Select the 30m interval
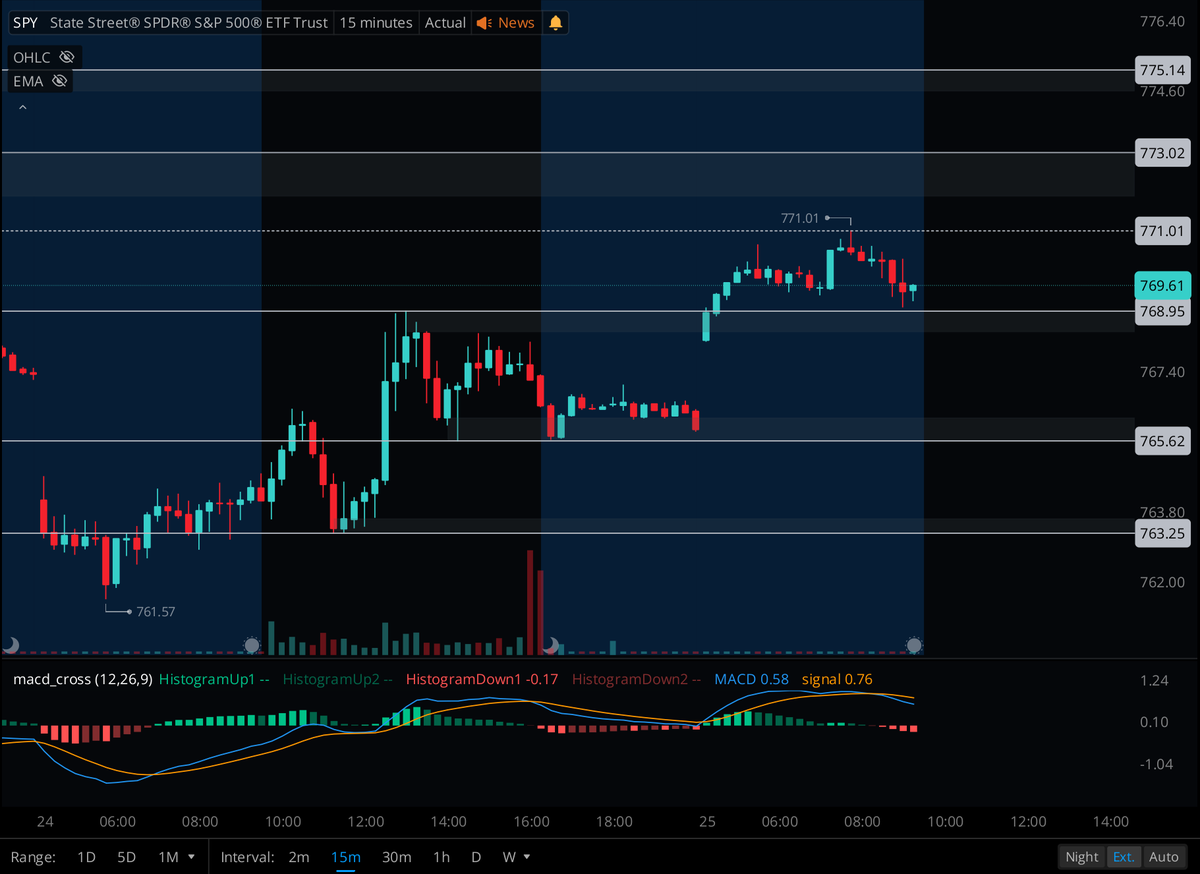Image resolution: width=1200 pixels, height=874 pixels. [397, 857]
